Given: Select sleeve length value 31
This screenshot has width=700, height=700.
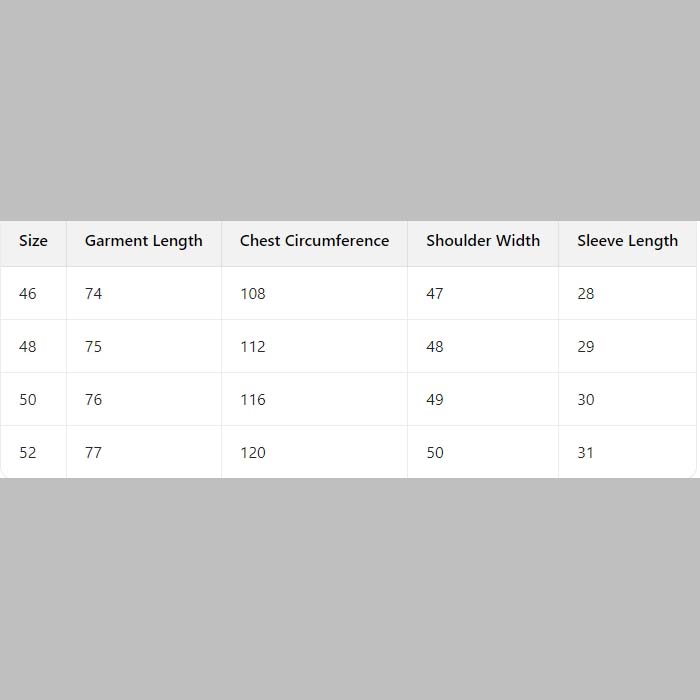Looking at the screenshot, I should (x=586, y=453).
